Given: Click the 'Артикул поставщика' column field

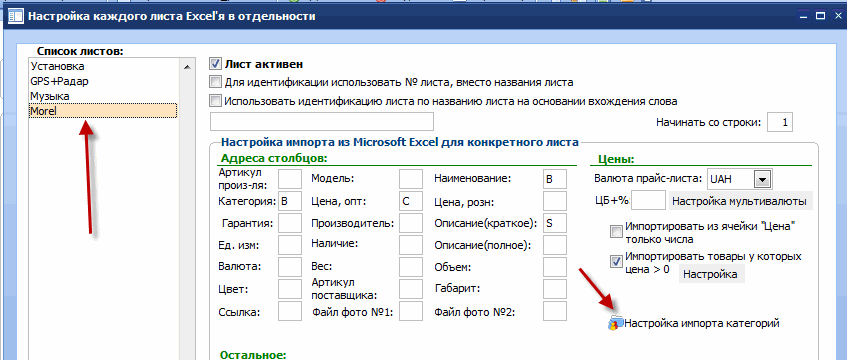Looking at the screenshot, I should coord(411,289).
